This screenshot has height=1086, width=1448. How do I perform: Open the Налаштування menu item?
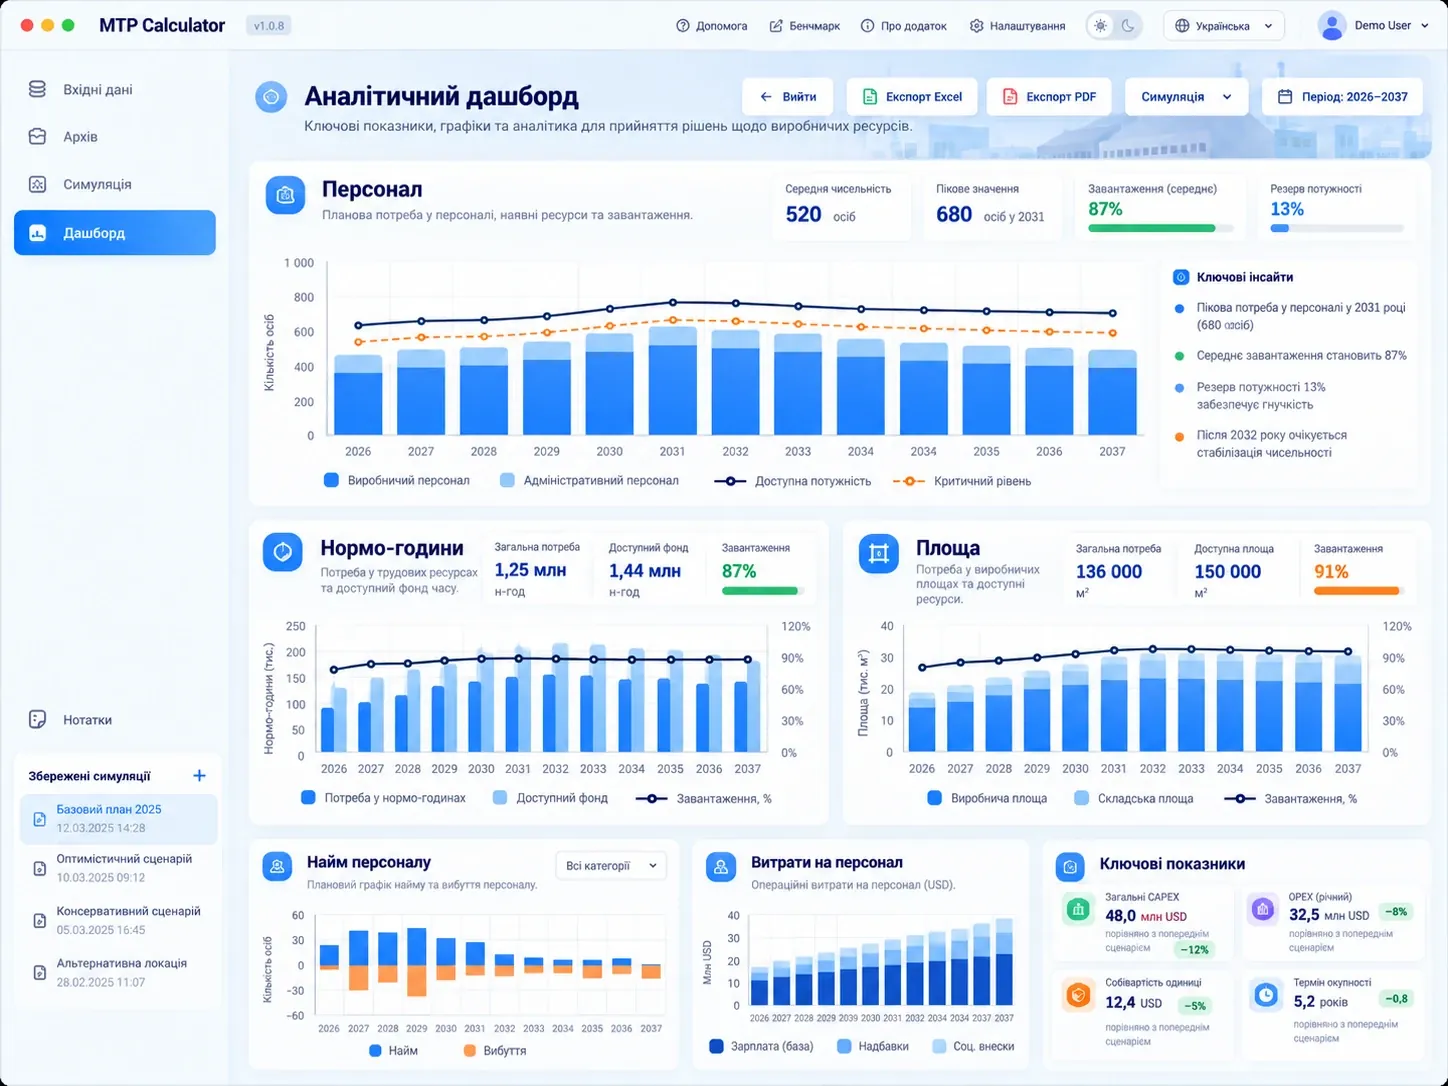(x=1017, y=26)
